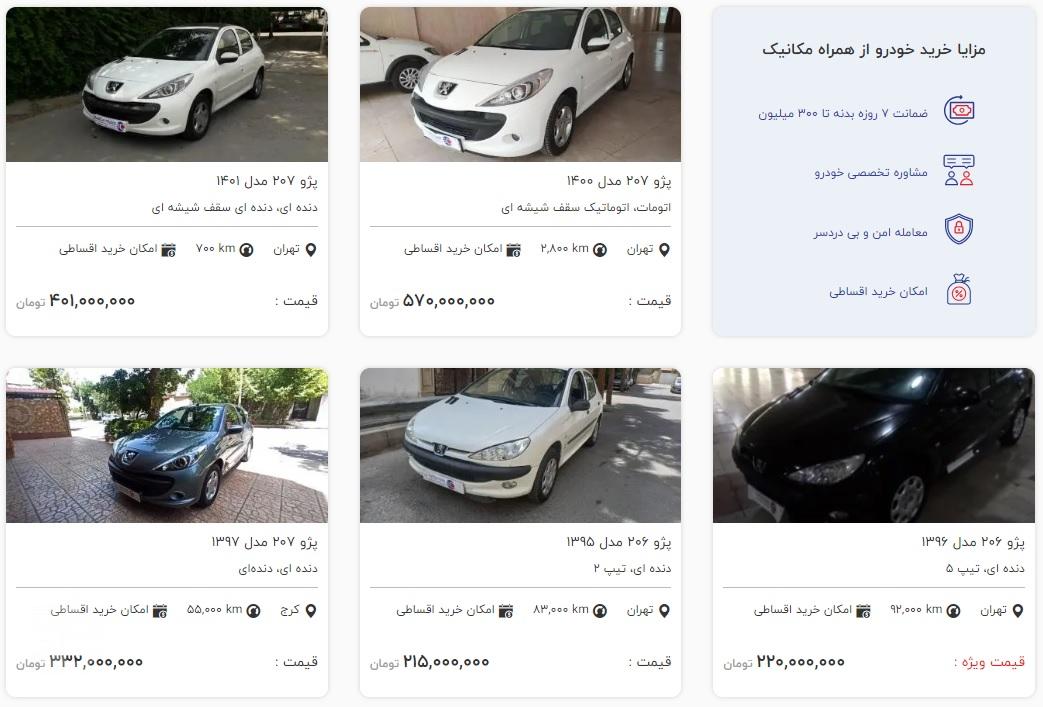This screenshot has height=707, width=1043.
Task: Open white Peugeot 207 1401 photo
Action: pos(167,84)
